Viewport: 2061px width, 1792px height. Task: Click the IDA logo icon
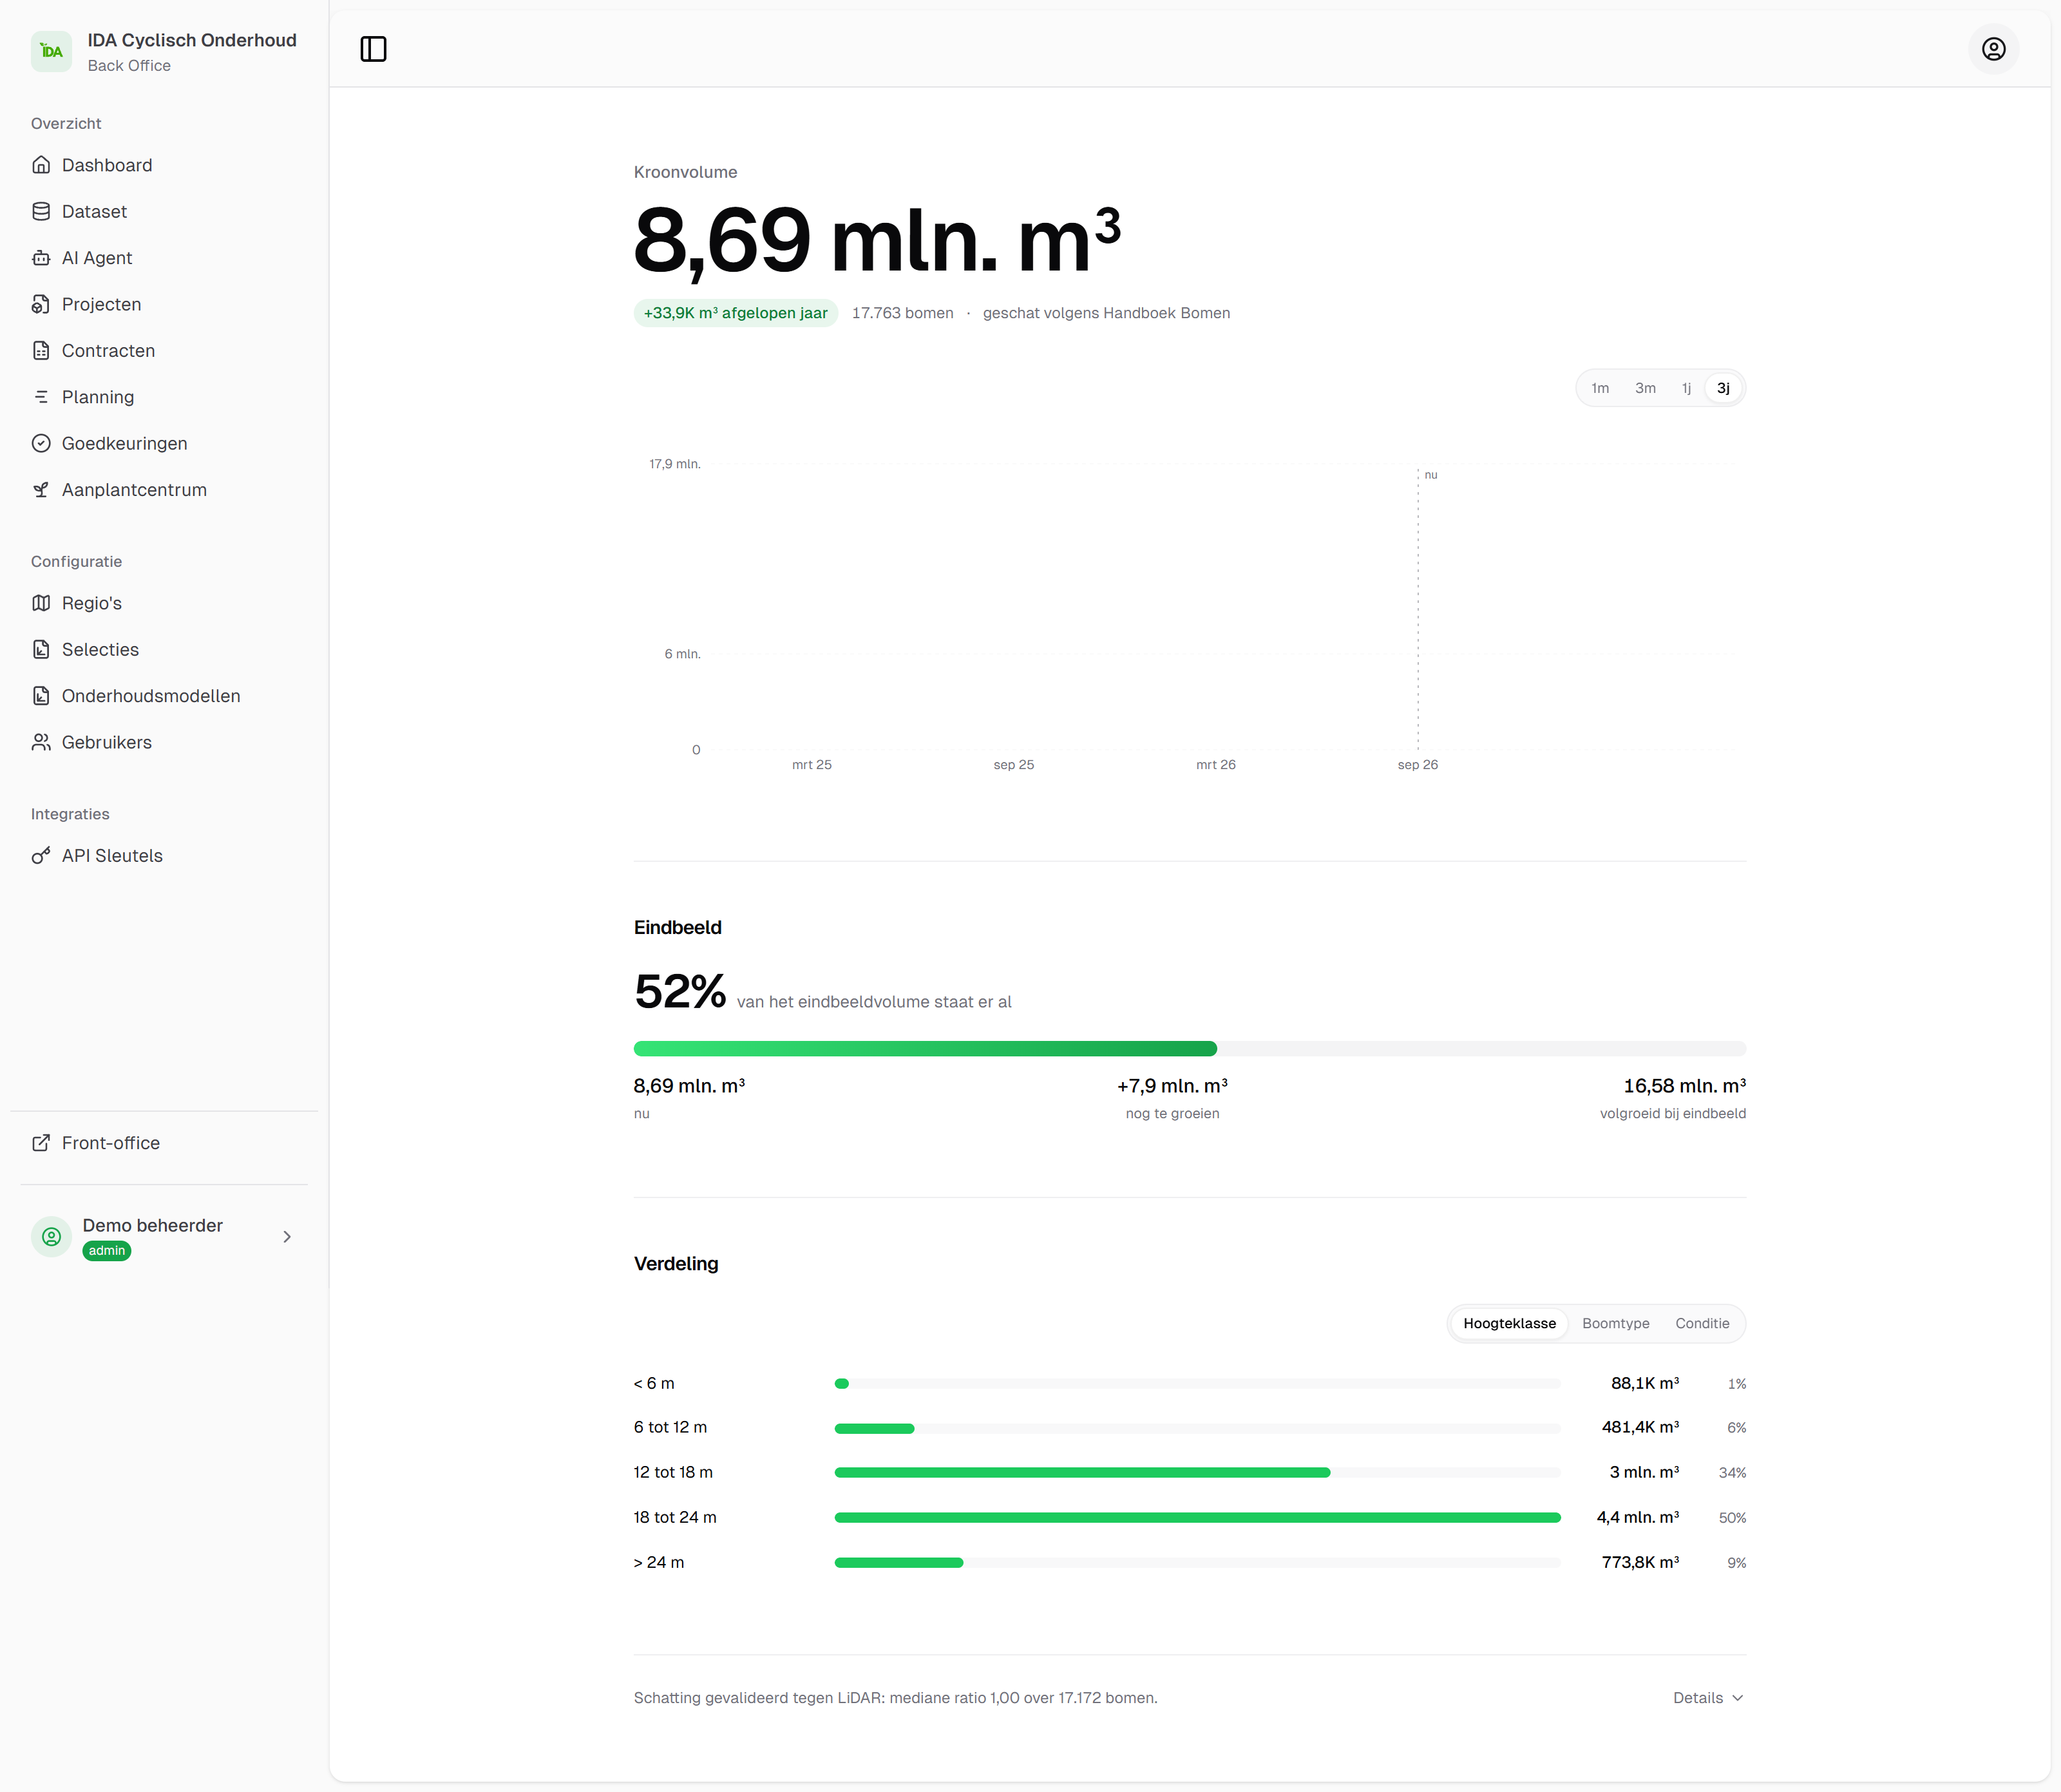[51, 51]
